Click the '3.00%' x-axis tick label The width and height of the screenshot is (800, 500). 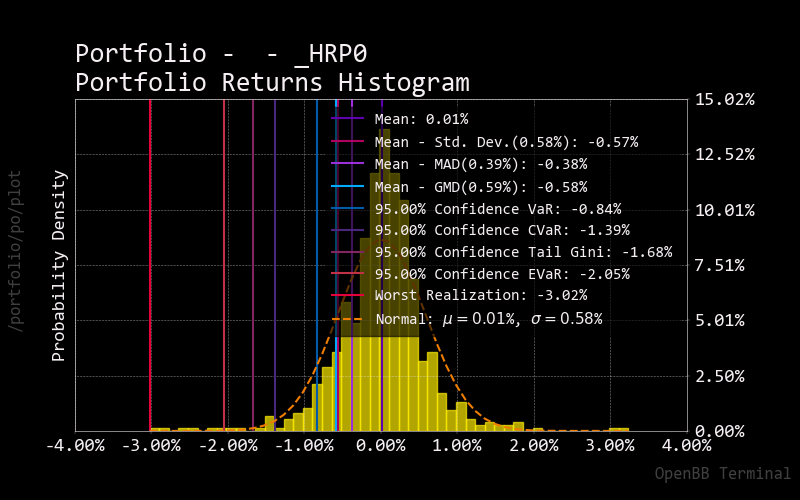(610, 446)
